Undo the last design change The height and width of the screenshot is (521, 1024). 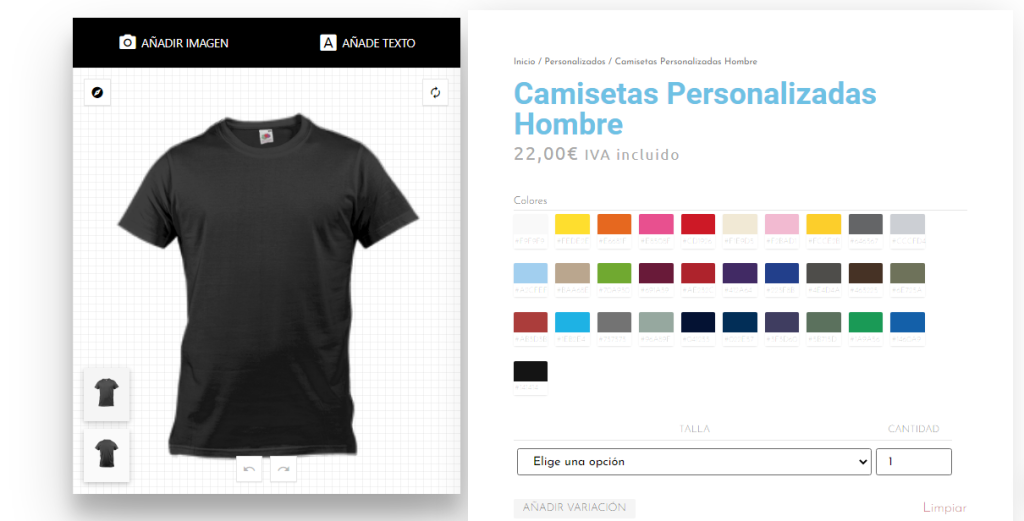tap(249, 469)
